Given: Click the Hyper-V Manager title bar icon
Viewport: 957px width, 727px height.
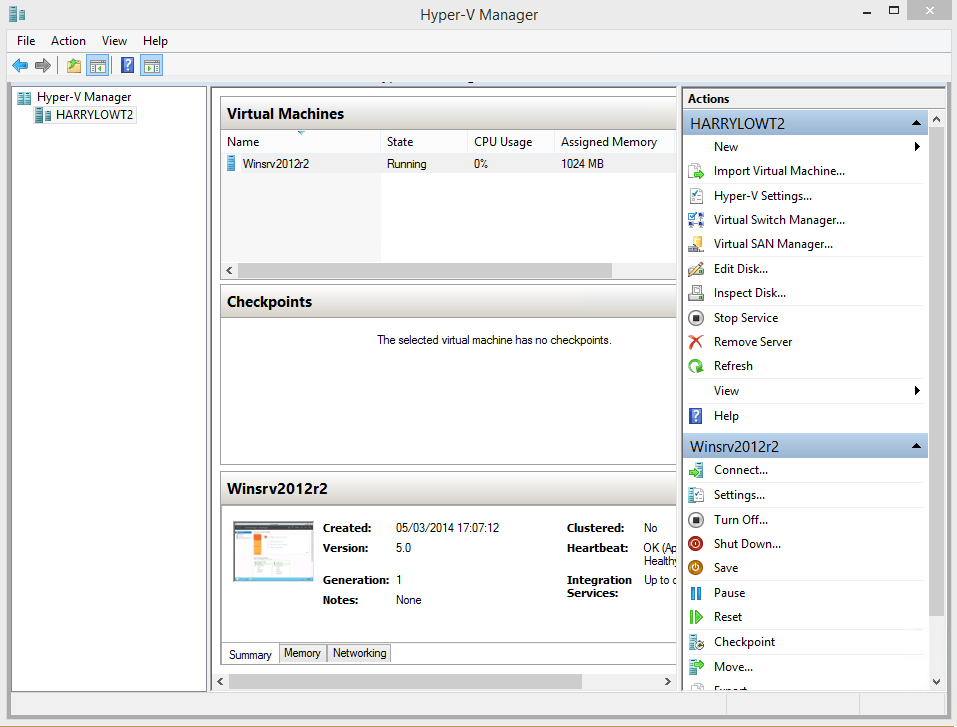Looking at the screenshot, I should (x=17, y=14).
